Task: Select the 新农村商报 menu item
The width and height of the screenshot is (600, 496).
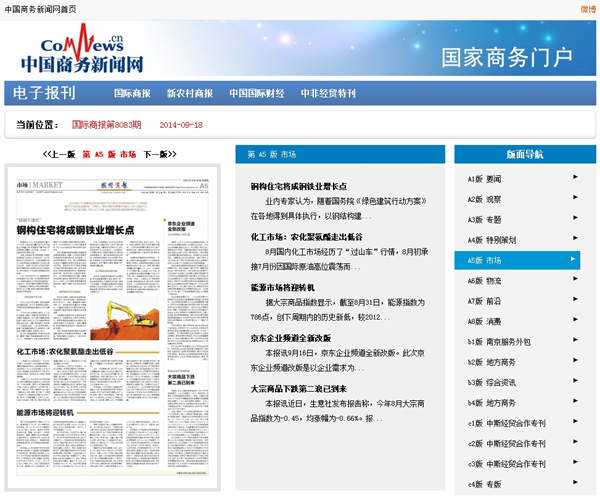Action: click(189, 94)
